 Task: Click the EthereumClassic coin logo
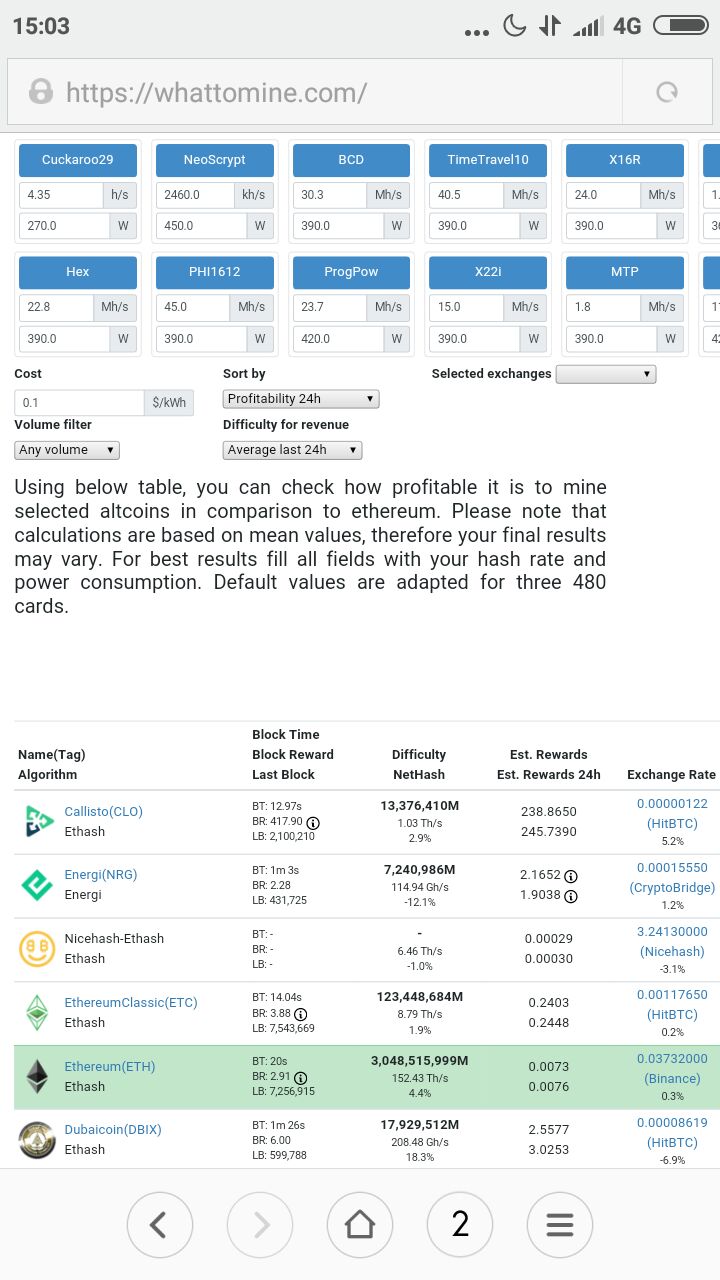pyautogui.click(x=37, y=1012)
